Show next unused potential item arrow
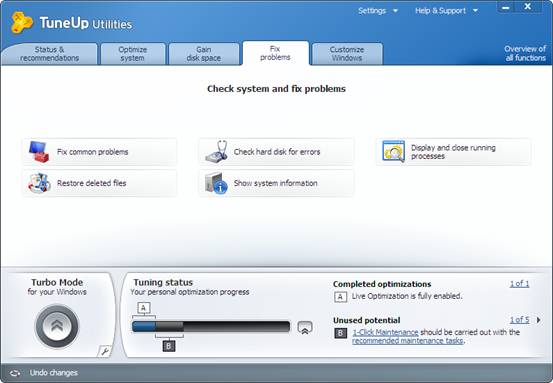This screenshot has width=553, height=383. 539,320
